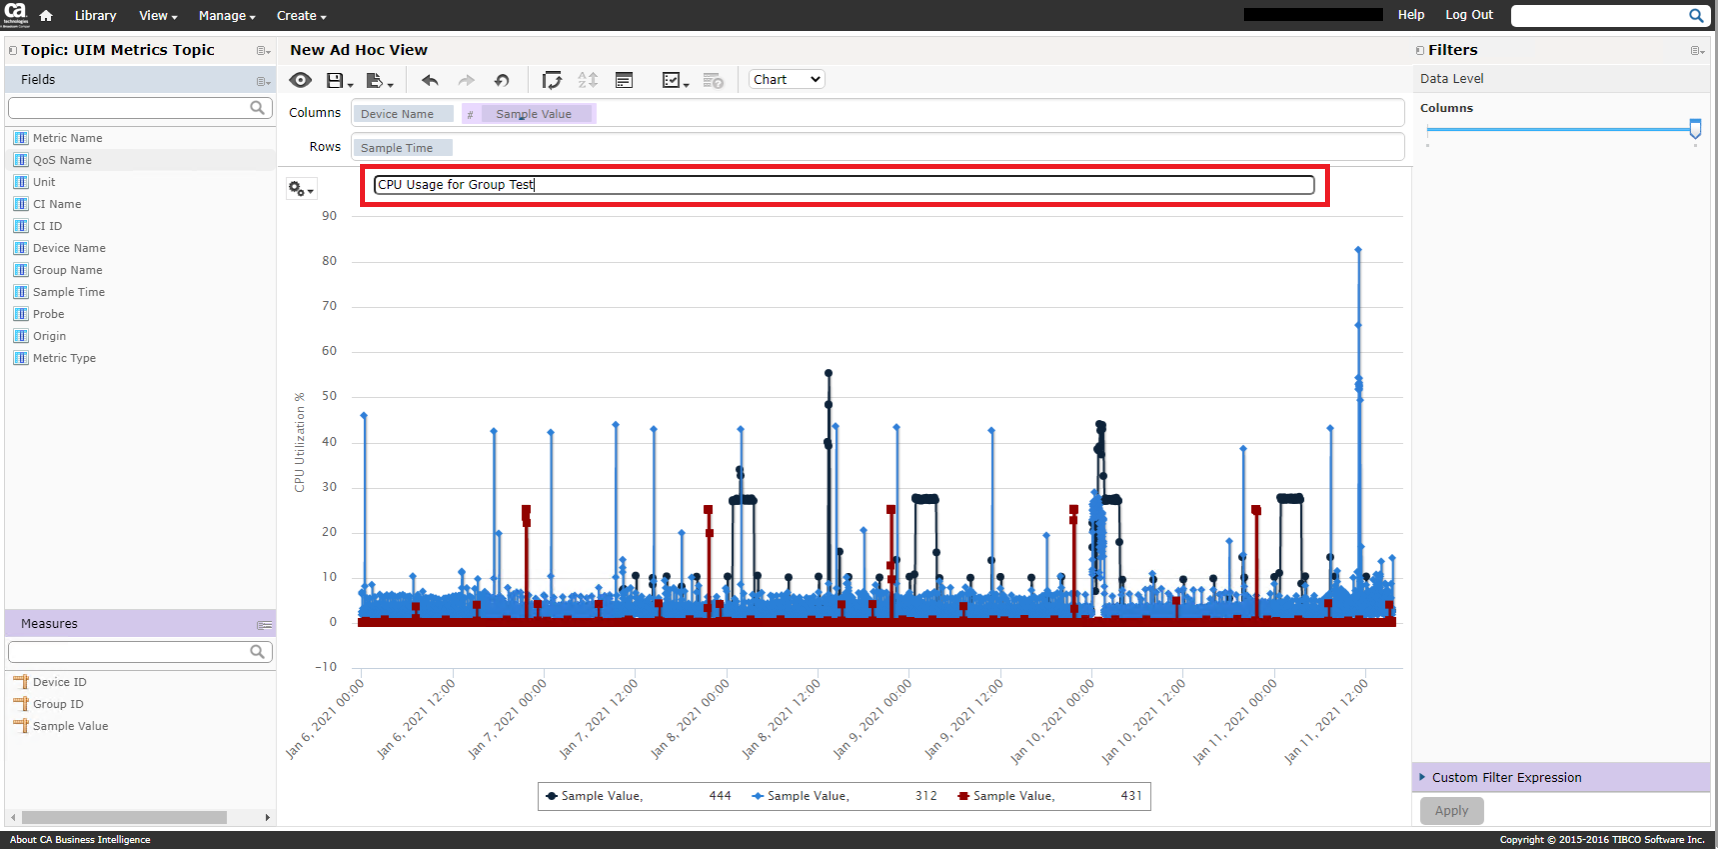This screenshot has width=1731, height=854.
Task: Open the gear chart options dropdown
Action: [300, 188]
